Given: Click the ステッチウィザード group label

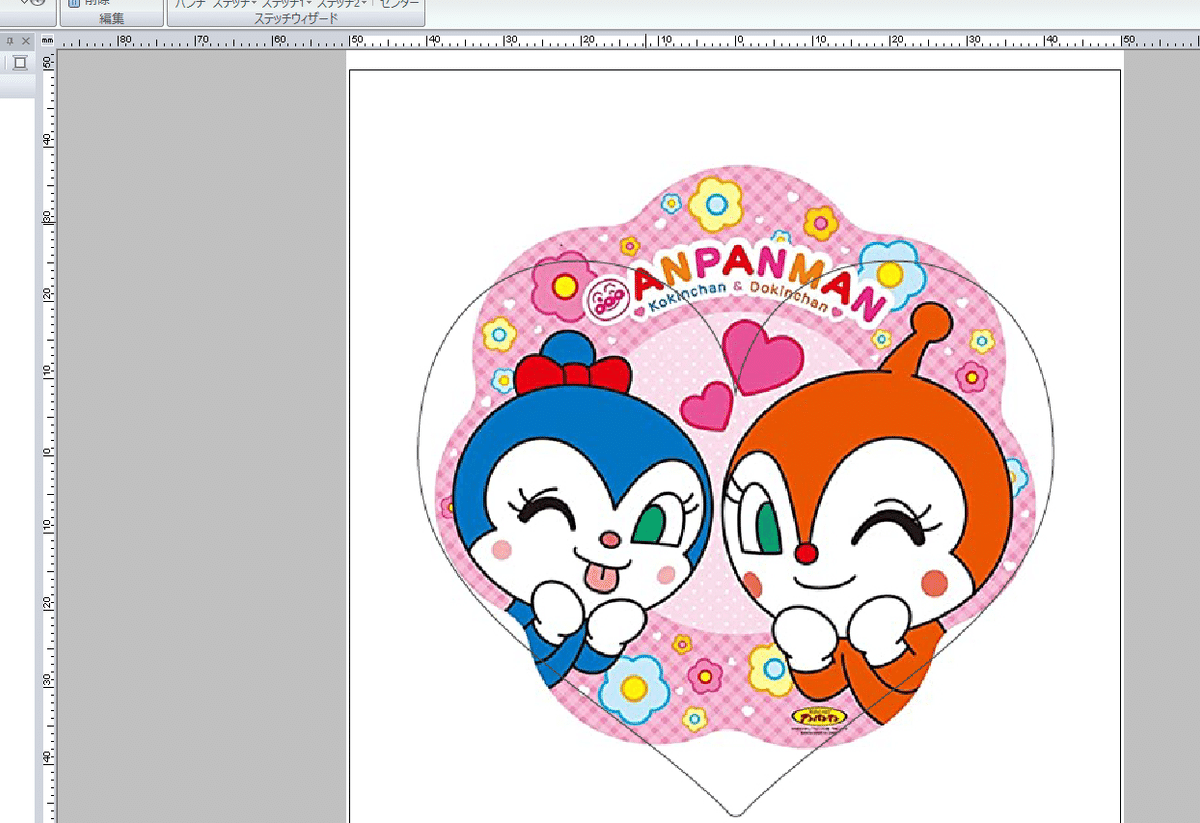Looking at the screenshot, I should pyautogui.click(x=296, y=19).
